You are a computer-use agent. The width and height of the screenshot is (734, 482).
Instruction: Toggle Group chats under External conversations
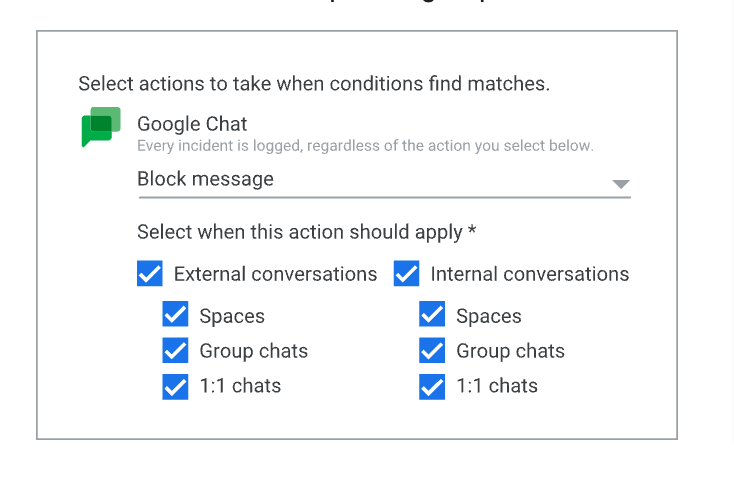175,350
